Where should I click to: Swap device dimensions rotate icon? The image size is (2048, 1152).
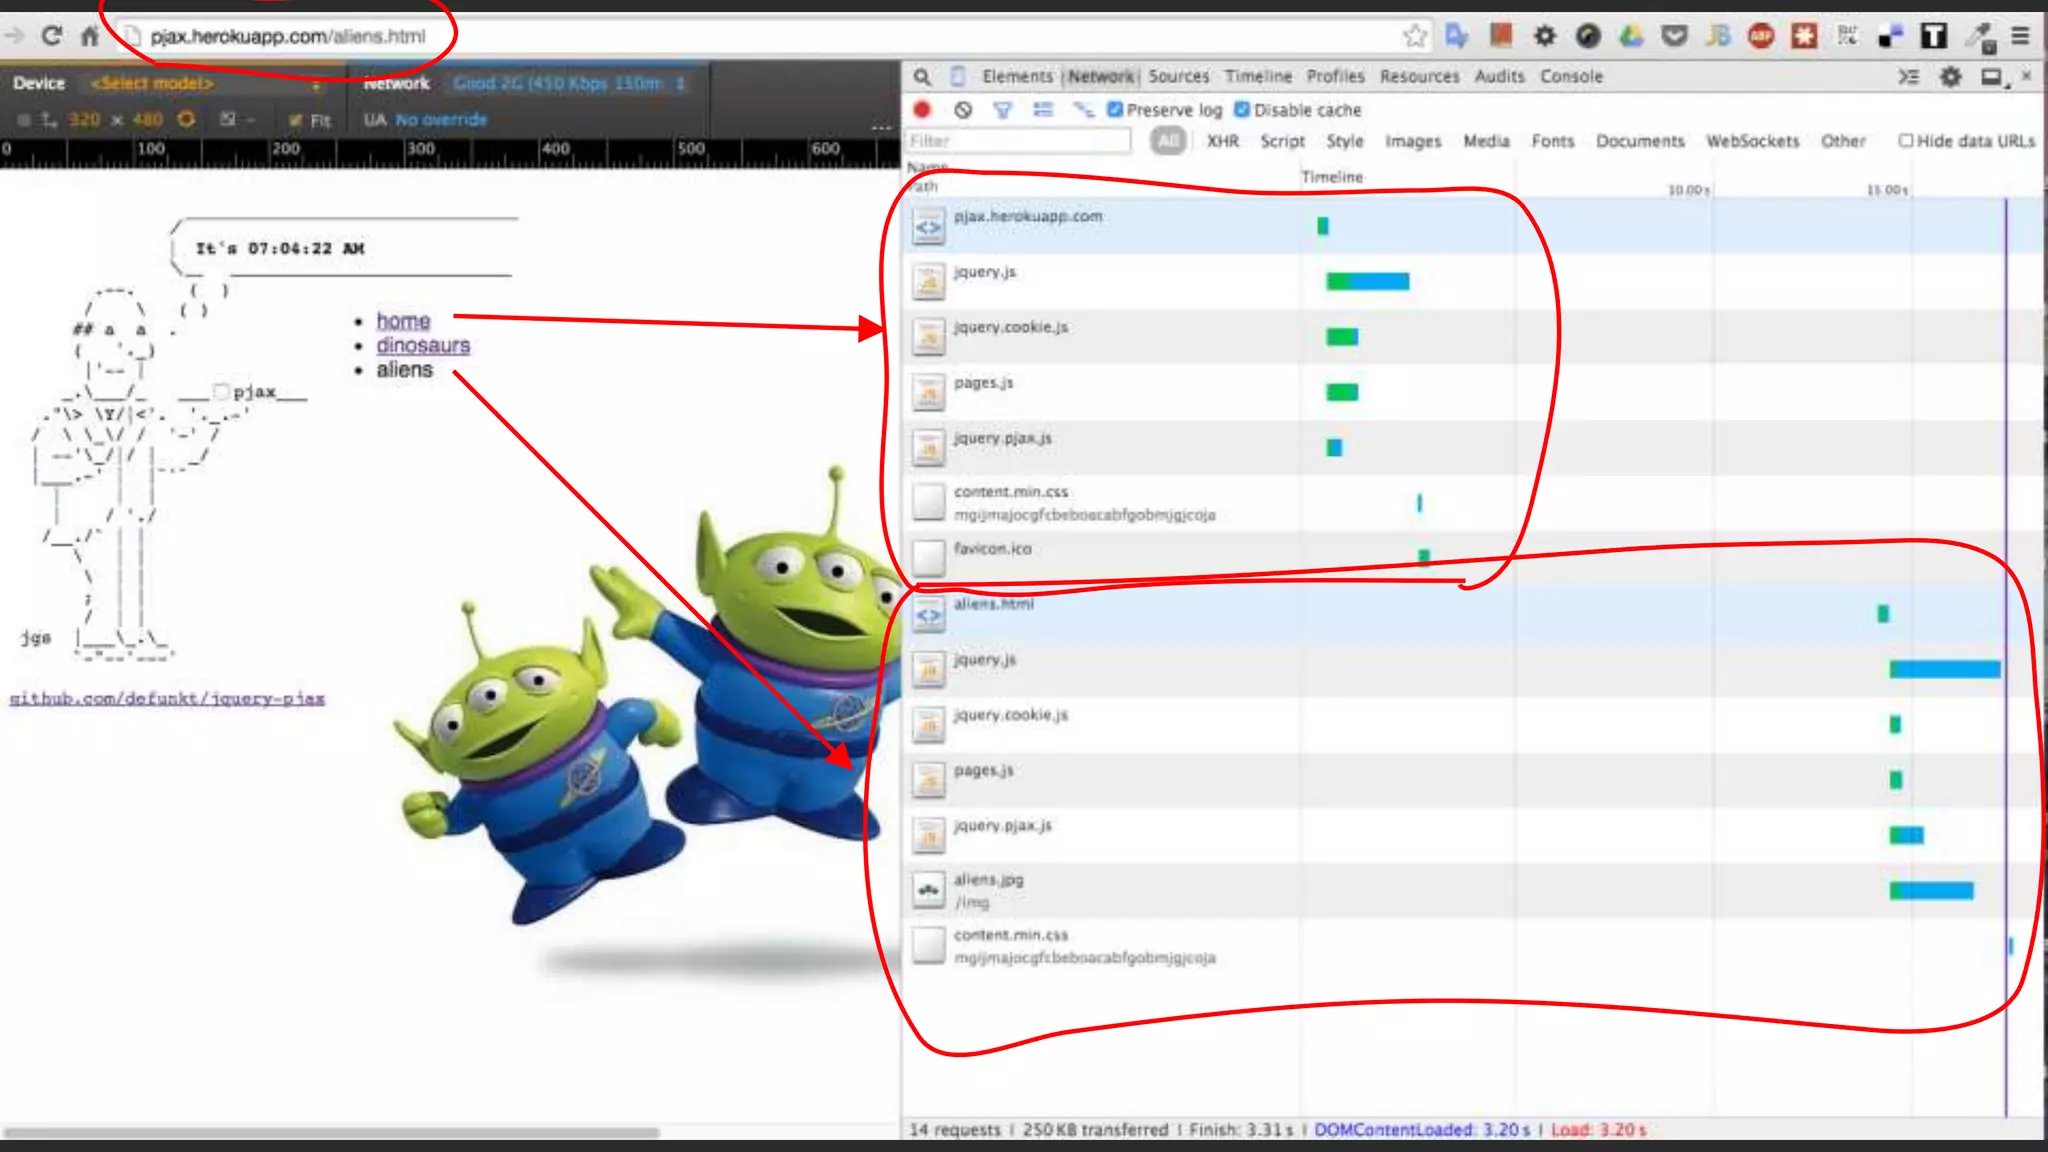[x=186, y=119]
